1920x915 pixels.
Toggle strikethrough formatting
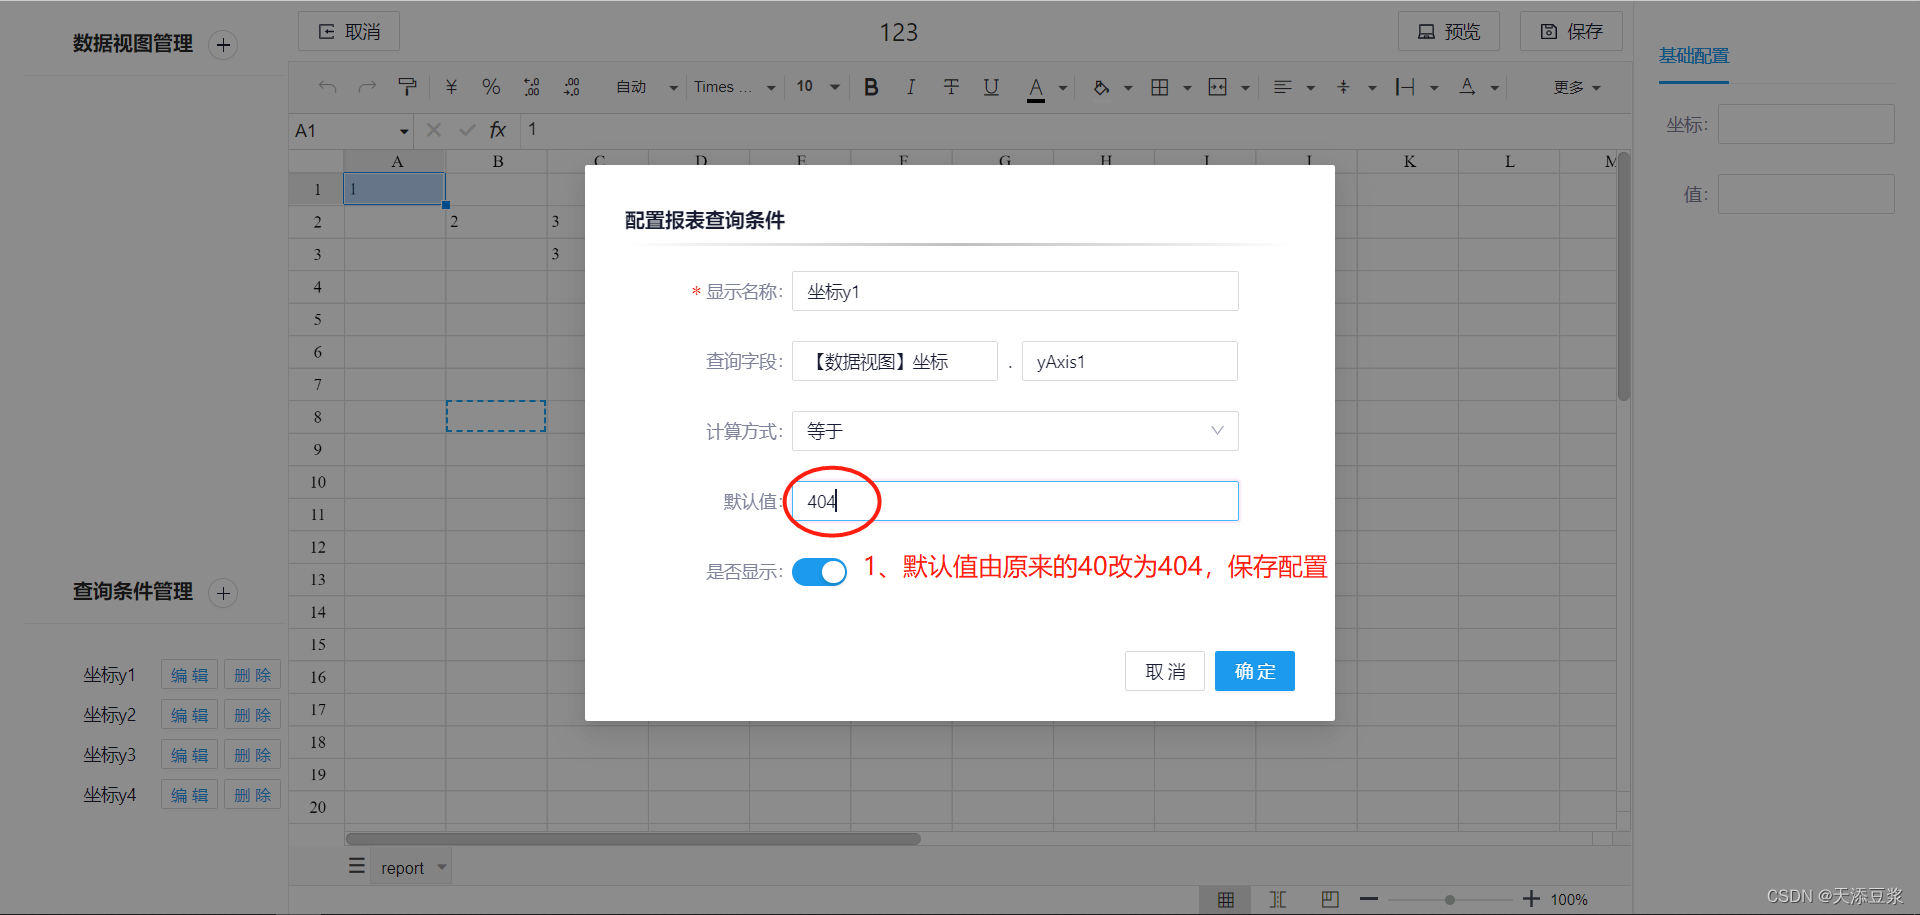(951, 87)
